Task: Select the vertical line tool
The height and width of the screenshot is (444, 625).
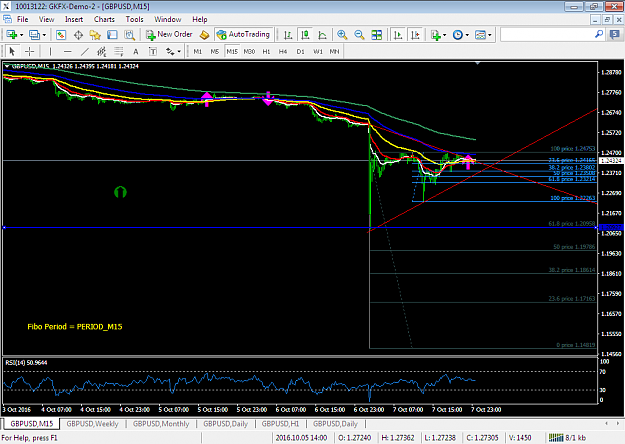Action: click(50, 51)
